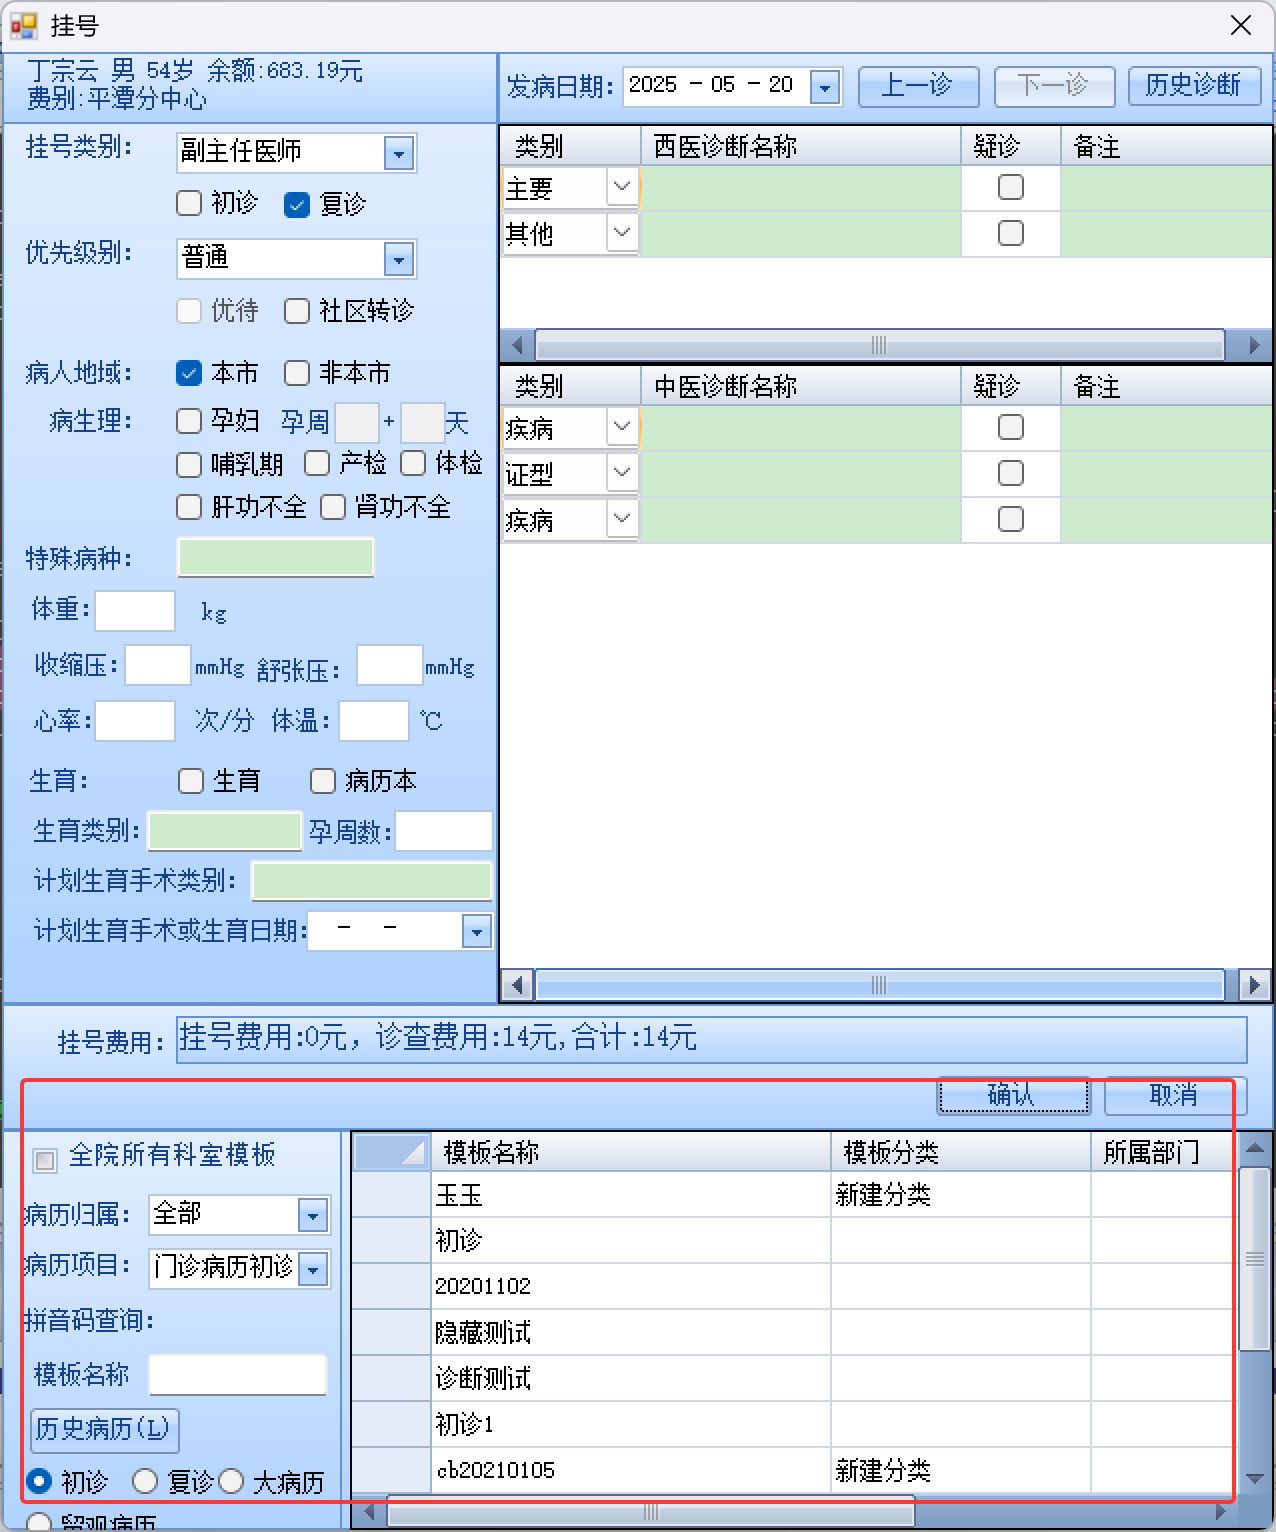Click the 模板分类 column header

961,1153
